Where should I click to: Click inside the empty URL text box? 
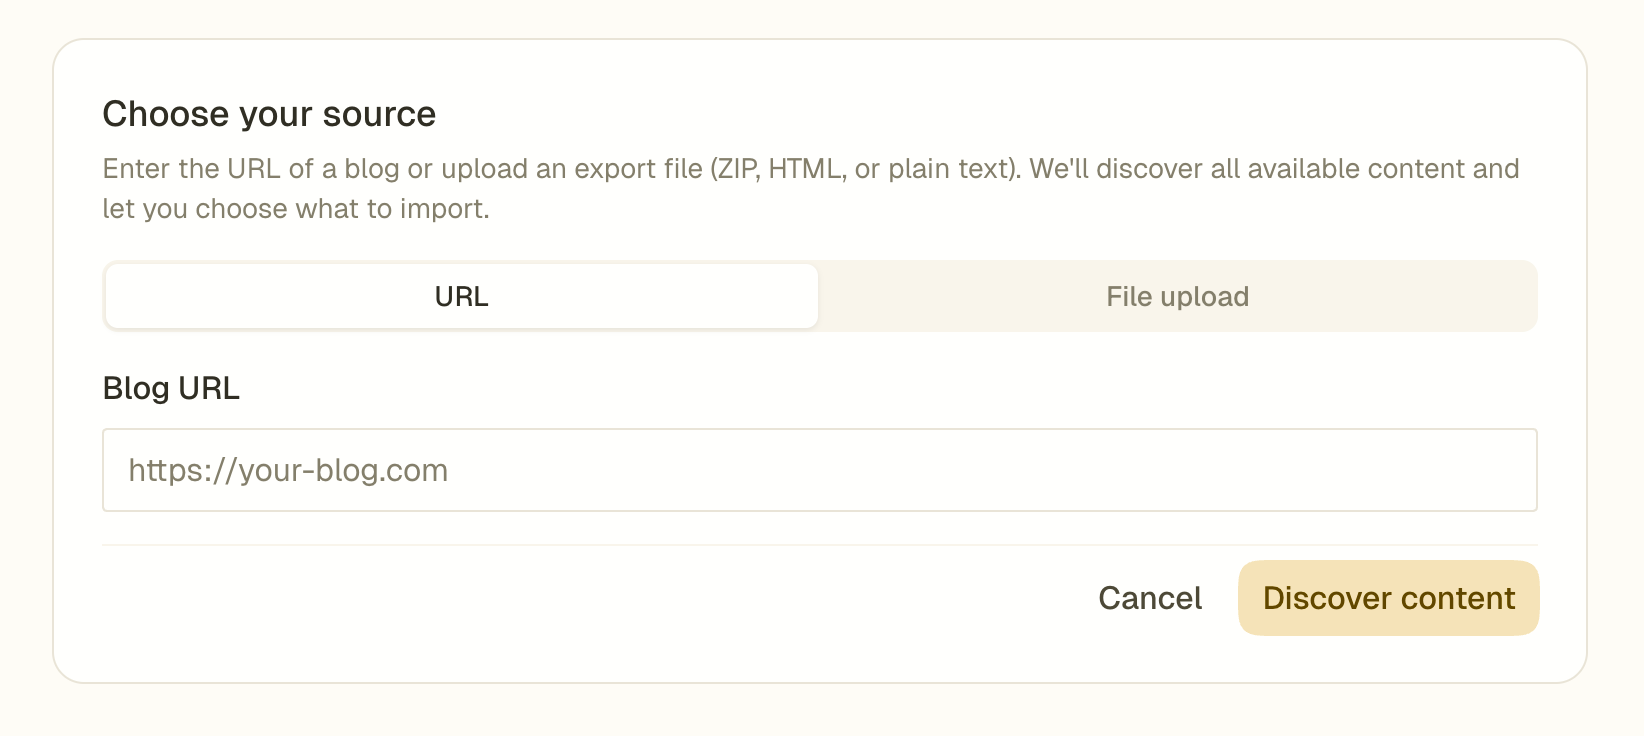[x=819, y=470]
